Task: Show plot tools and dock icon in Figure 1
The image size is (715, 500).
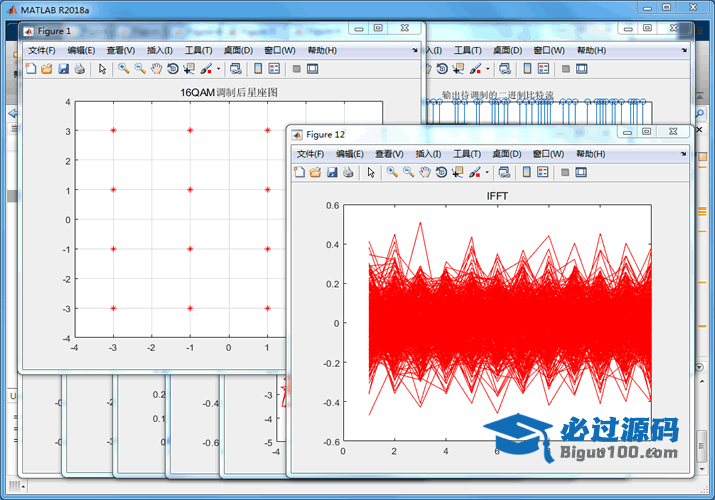Action: (312, 69)
